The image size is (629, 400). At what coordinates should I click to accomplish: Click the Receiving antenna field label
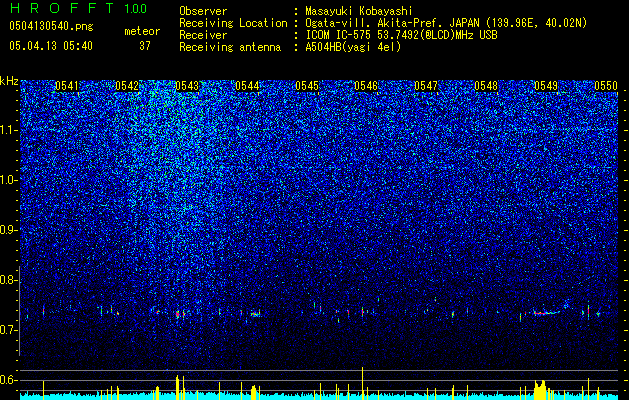[x=230, y=47]
